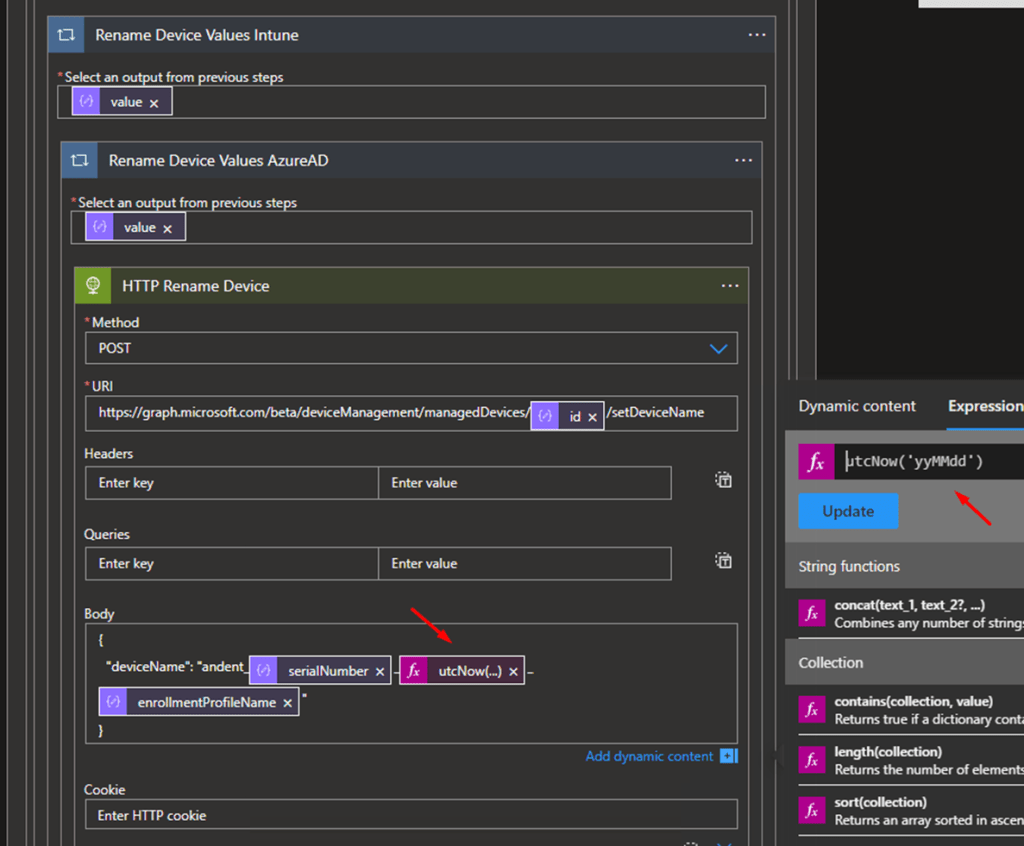The height and width of the screenshot is (846, 1024).
Task: Open HTTP Rename Device ellipsis menu
Action: [x=729, y=286]
